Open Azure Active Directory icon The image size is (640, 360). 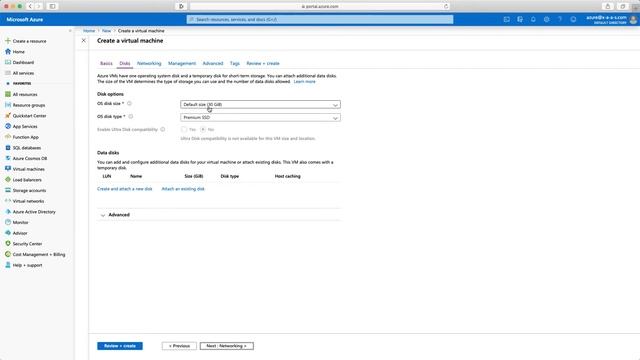8,211
